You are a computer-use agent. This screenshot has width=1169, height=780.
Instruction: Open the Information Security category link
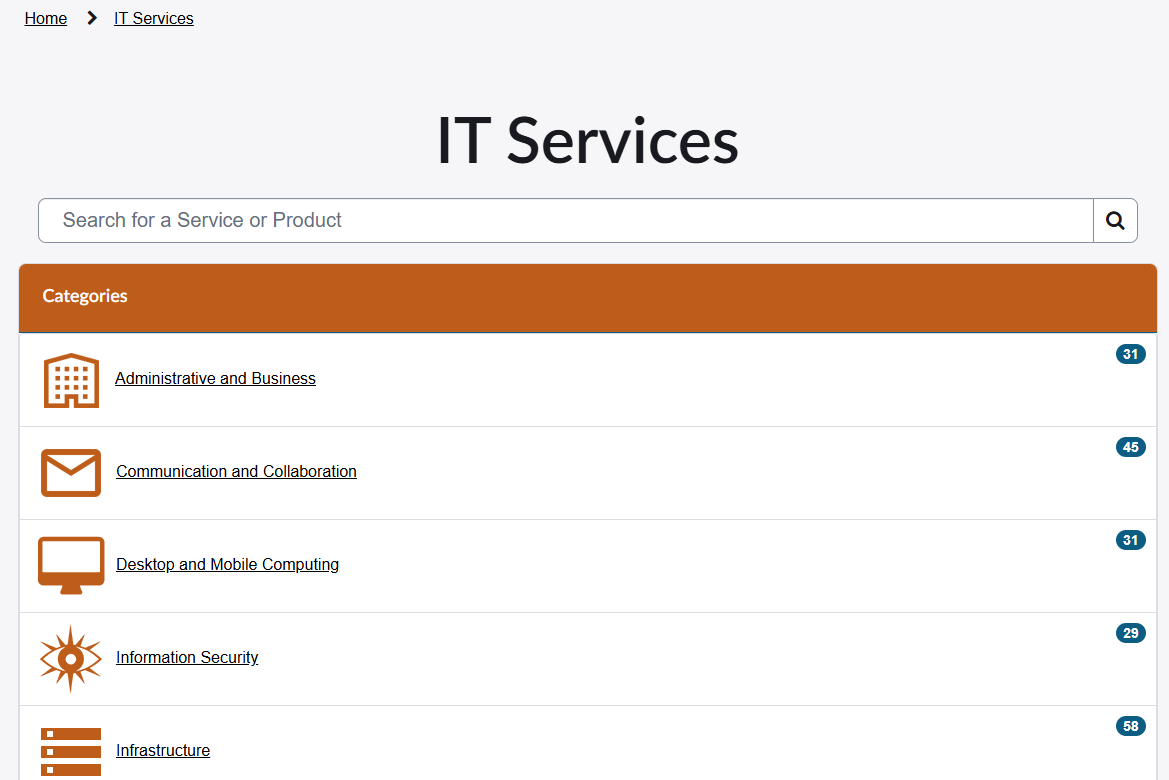(x=187, y=657)
